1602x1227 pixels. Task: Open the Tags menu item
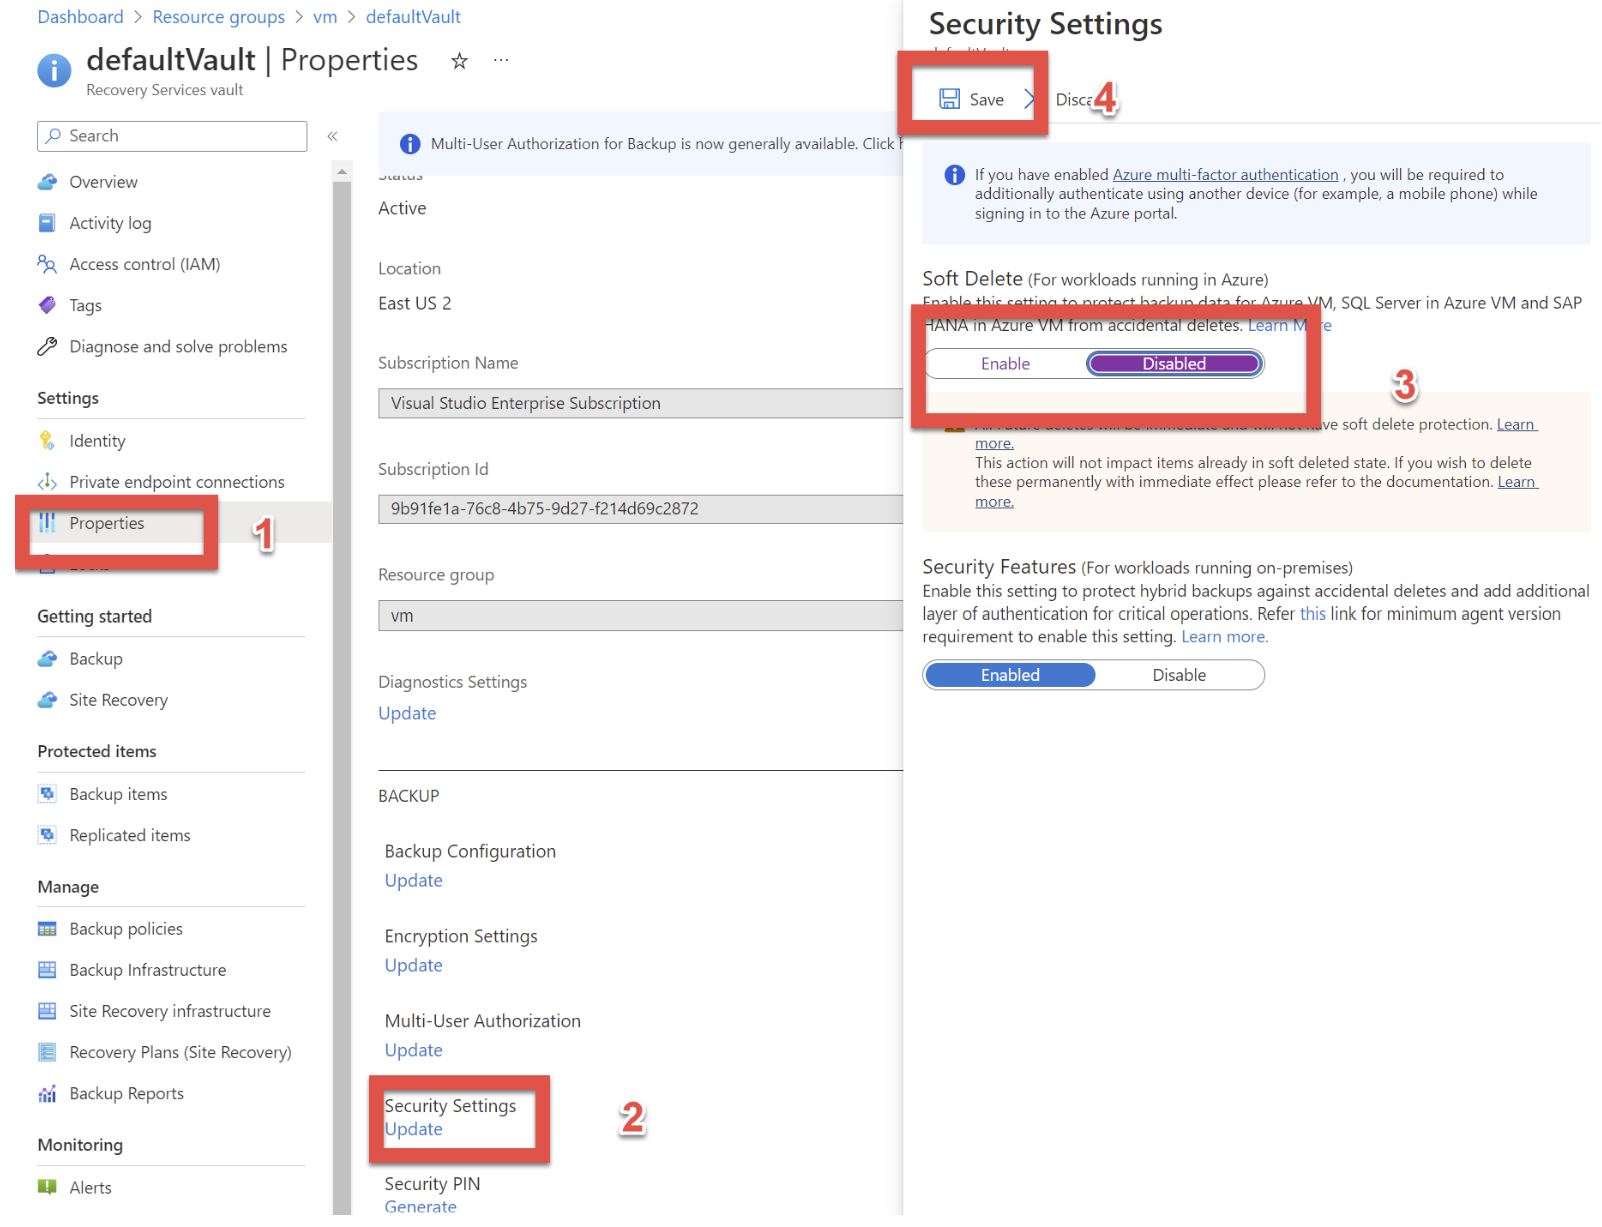coord(85,305)
